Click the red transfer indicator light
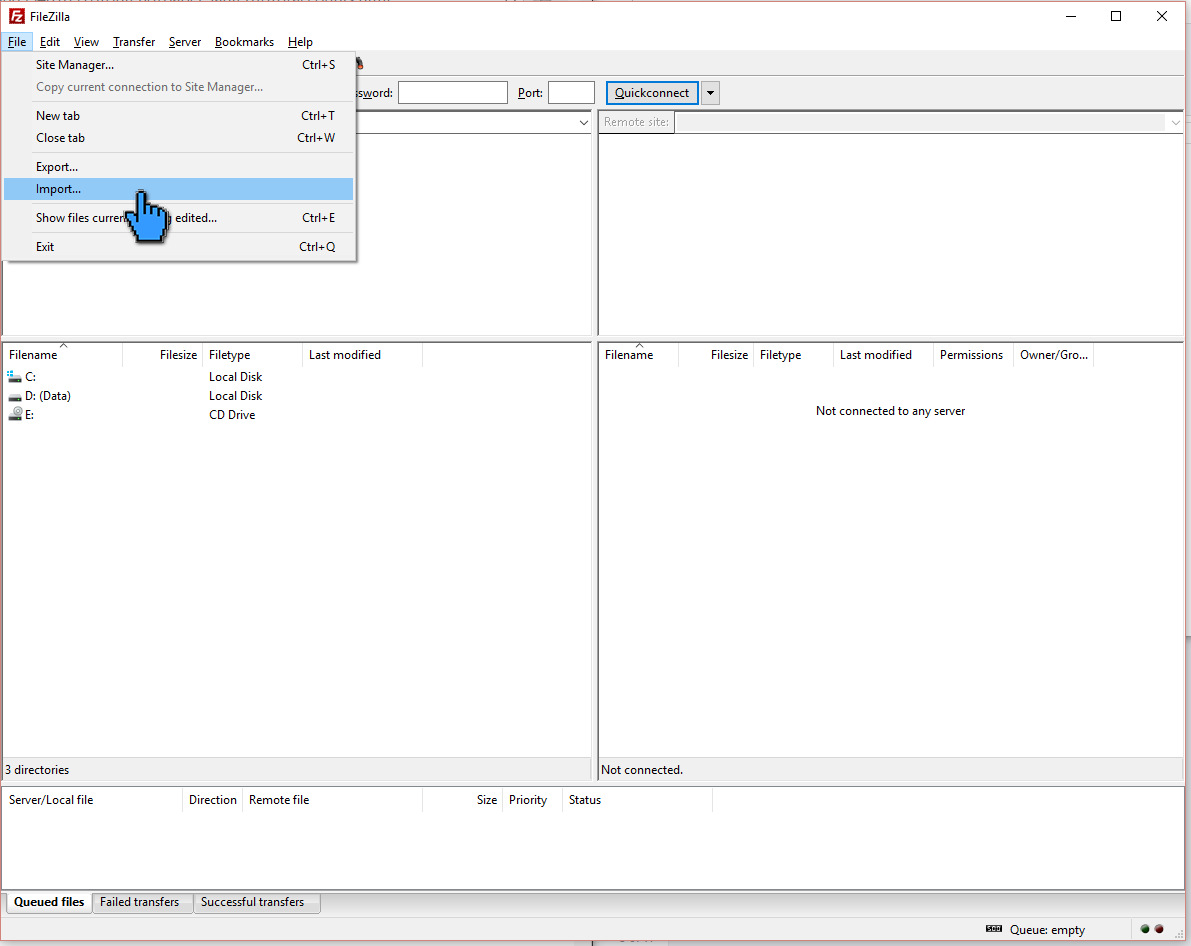This screenshot has width=1191, height=946. tap(1159, 929)
